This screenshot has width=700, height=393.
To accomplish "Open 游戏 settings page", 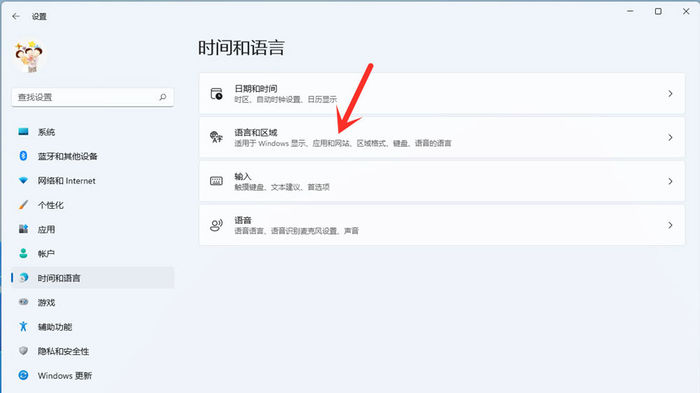I will click(x=92, y=302).
